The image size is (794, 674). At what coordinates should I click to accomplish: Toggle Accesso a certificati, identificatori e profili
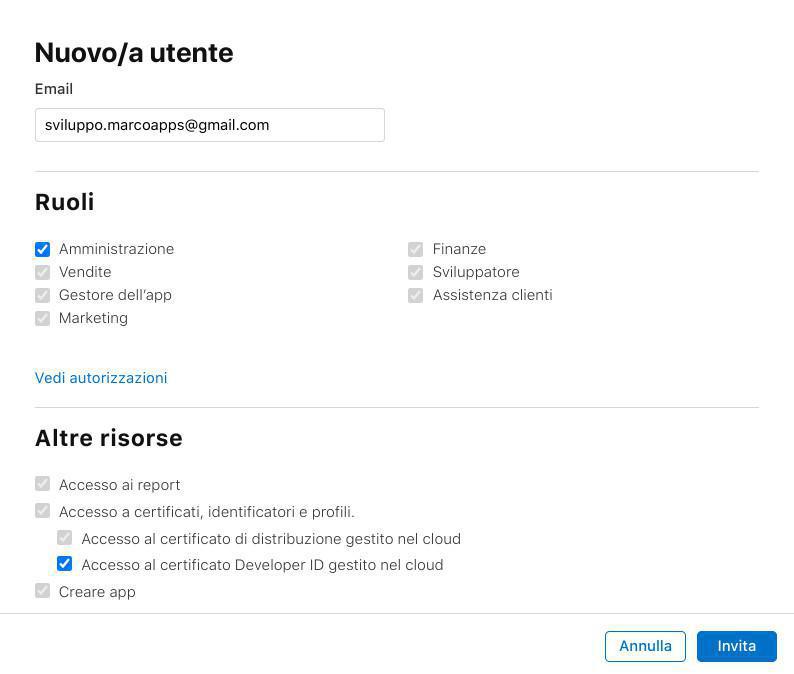point(42,511)
